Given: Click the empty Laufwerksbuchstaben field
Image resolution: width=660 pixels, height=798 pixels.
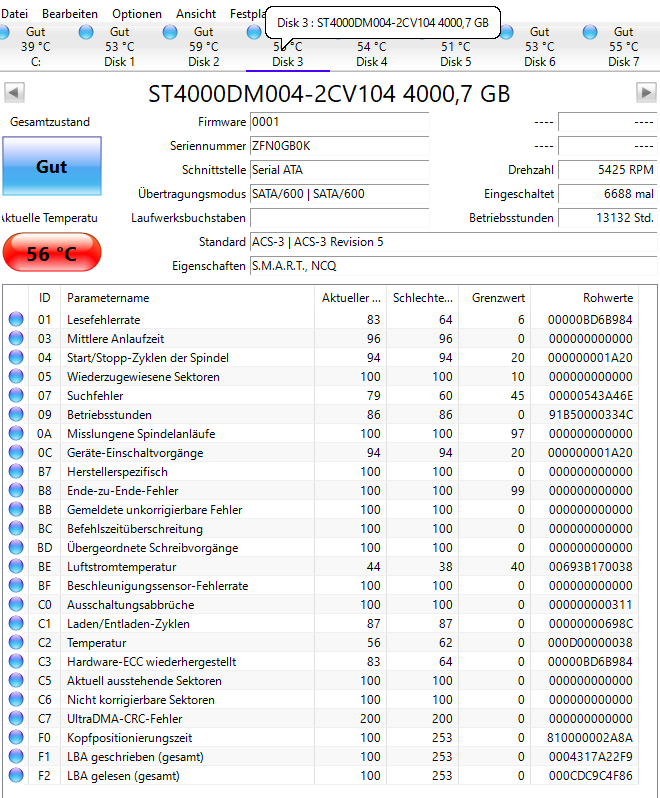Looking at the screenshot, I should [x=339, y=218].
